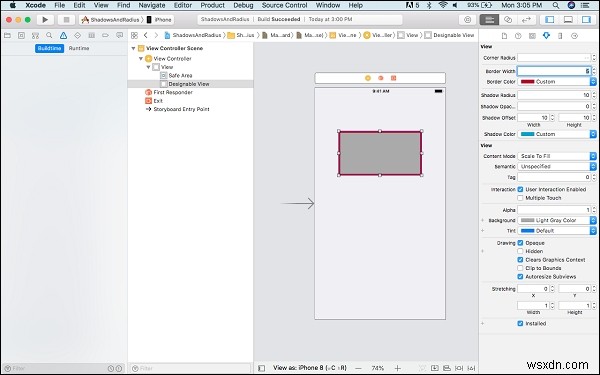600x375 pixels.
Task: Open the Size inspector
Action: (x=560, y=36)
